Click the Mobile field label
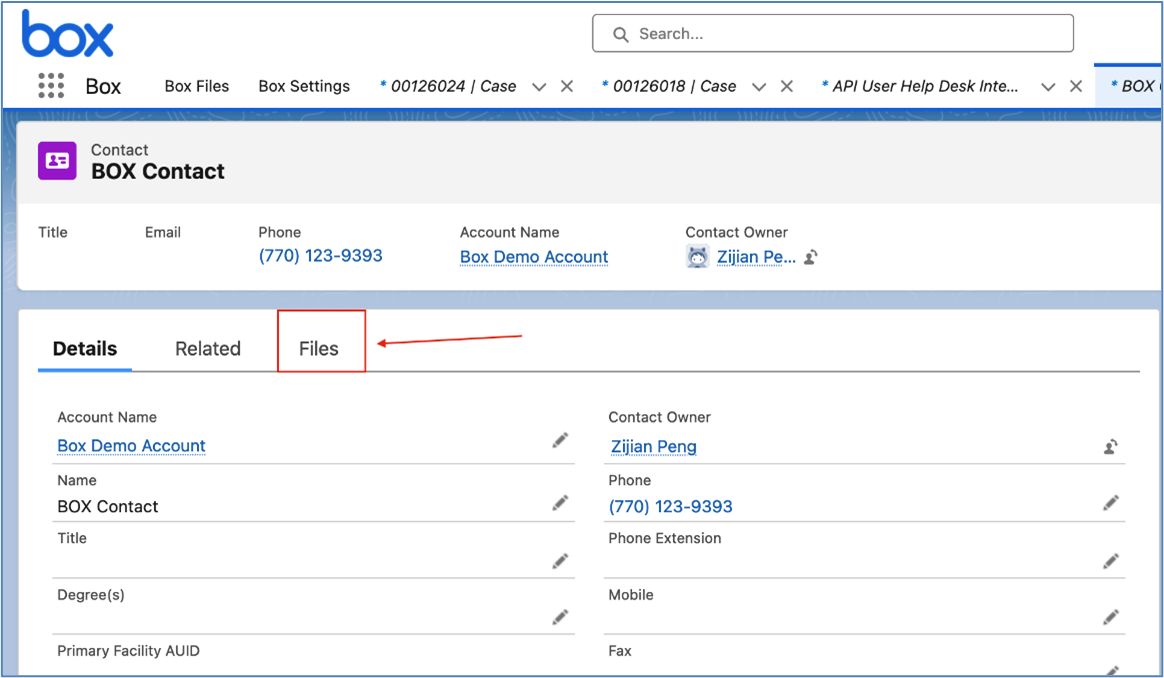The width and height of the screenshot is (1164, 678). click(631, 595)
